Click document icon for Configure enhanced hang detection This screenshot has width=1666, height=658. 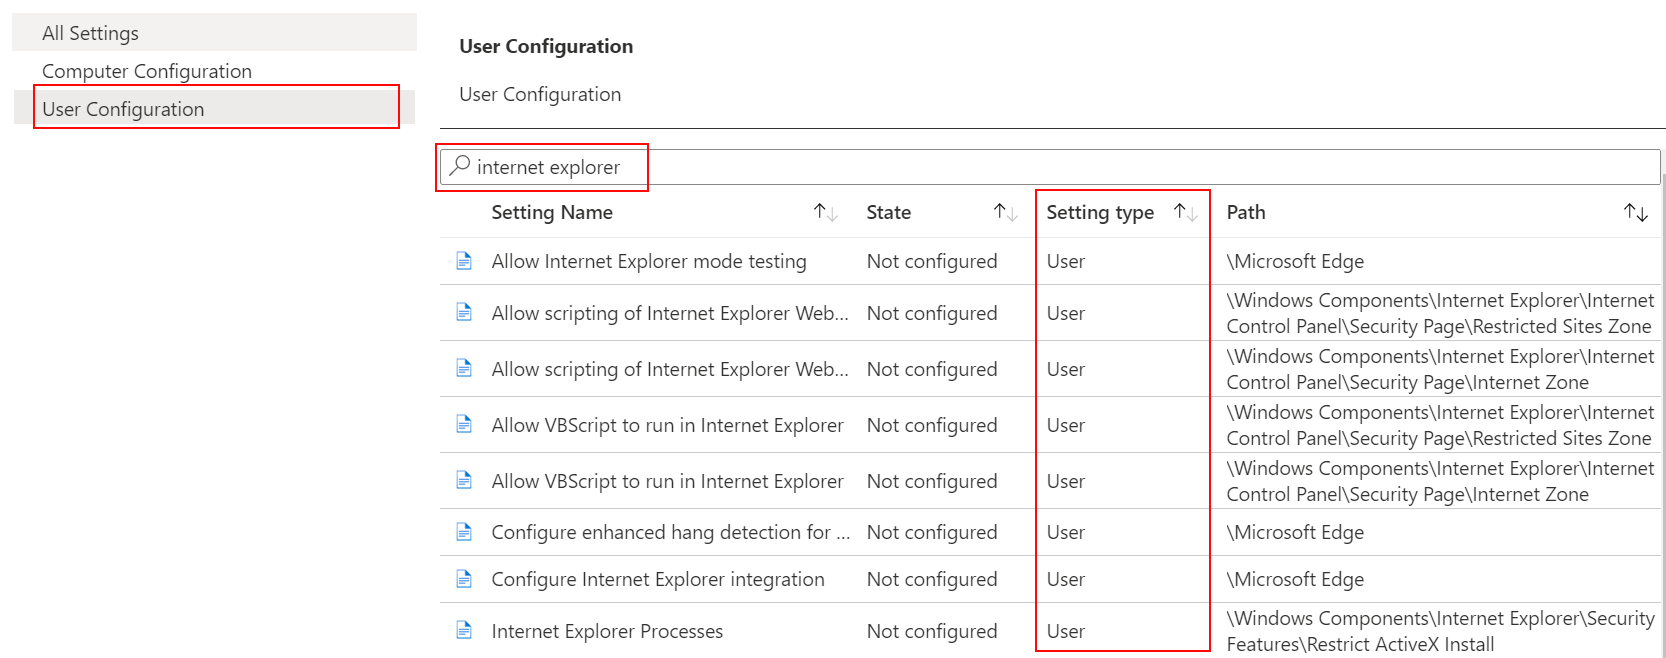464,532
